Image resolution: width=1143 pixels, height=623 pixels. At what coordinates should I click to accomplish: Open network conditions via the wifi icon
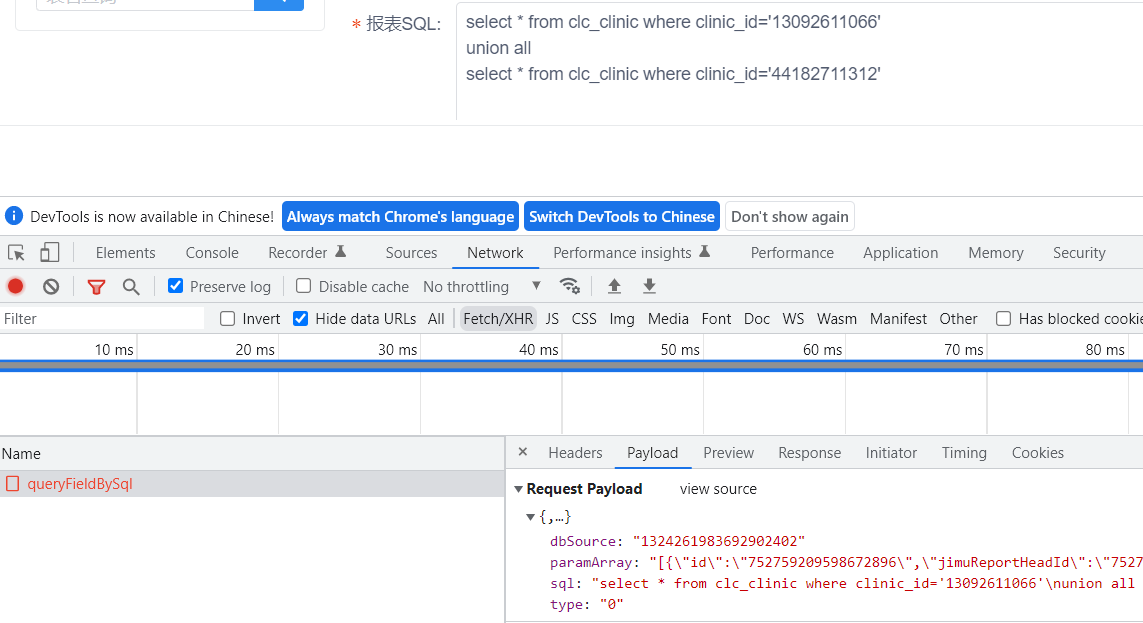(570, 287)
